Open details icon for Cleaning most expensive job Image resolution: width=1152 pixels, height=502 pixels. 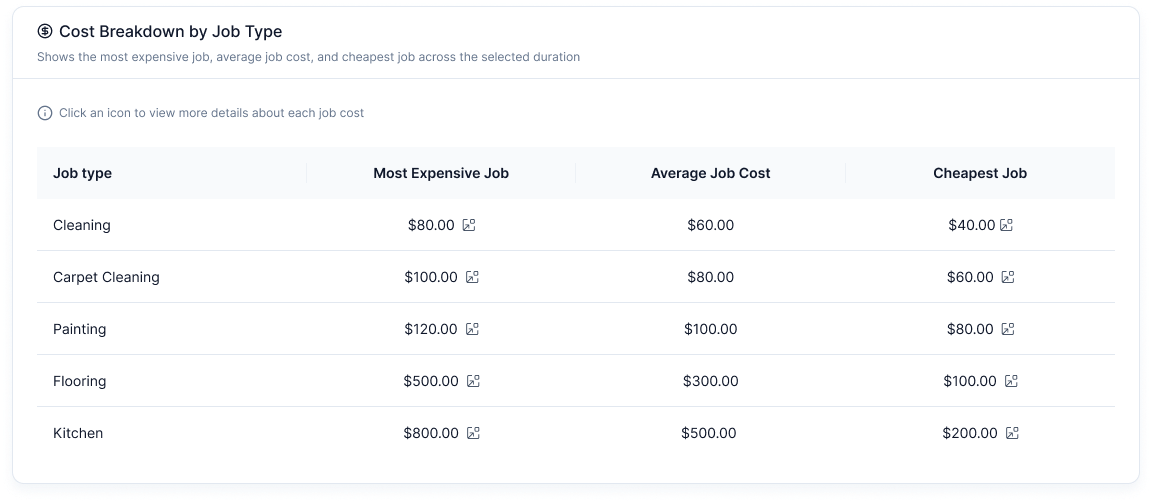coord(469,225)
